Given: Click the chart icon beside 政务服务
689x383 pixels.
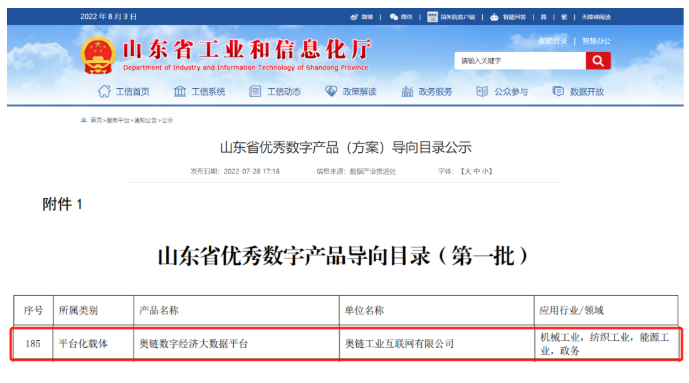Looking at the screenshot, I should pyautogui.click(x=407, y=91).
